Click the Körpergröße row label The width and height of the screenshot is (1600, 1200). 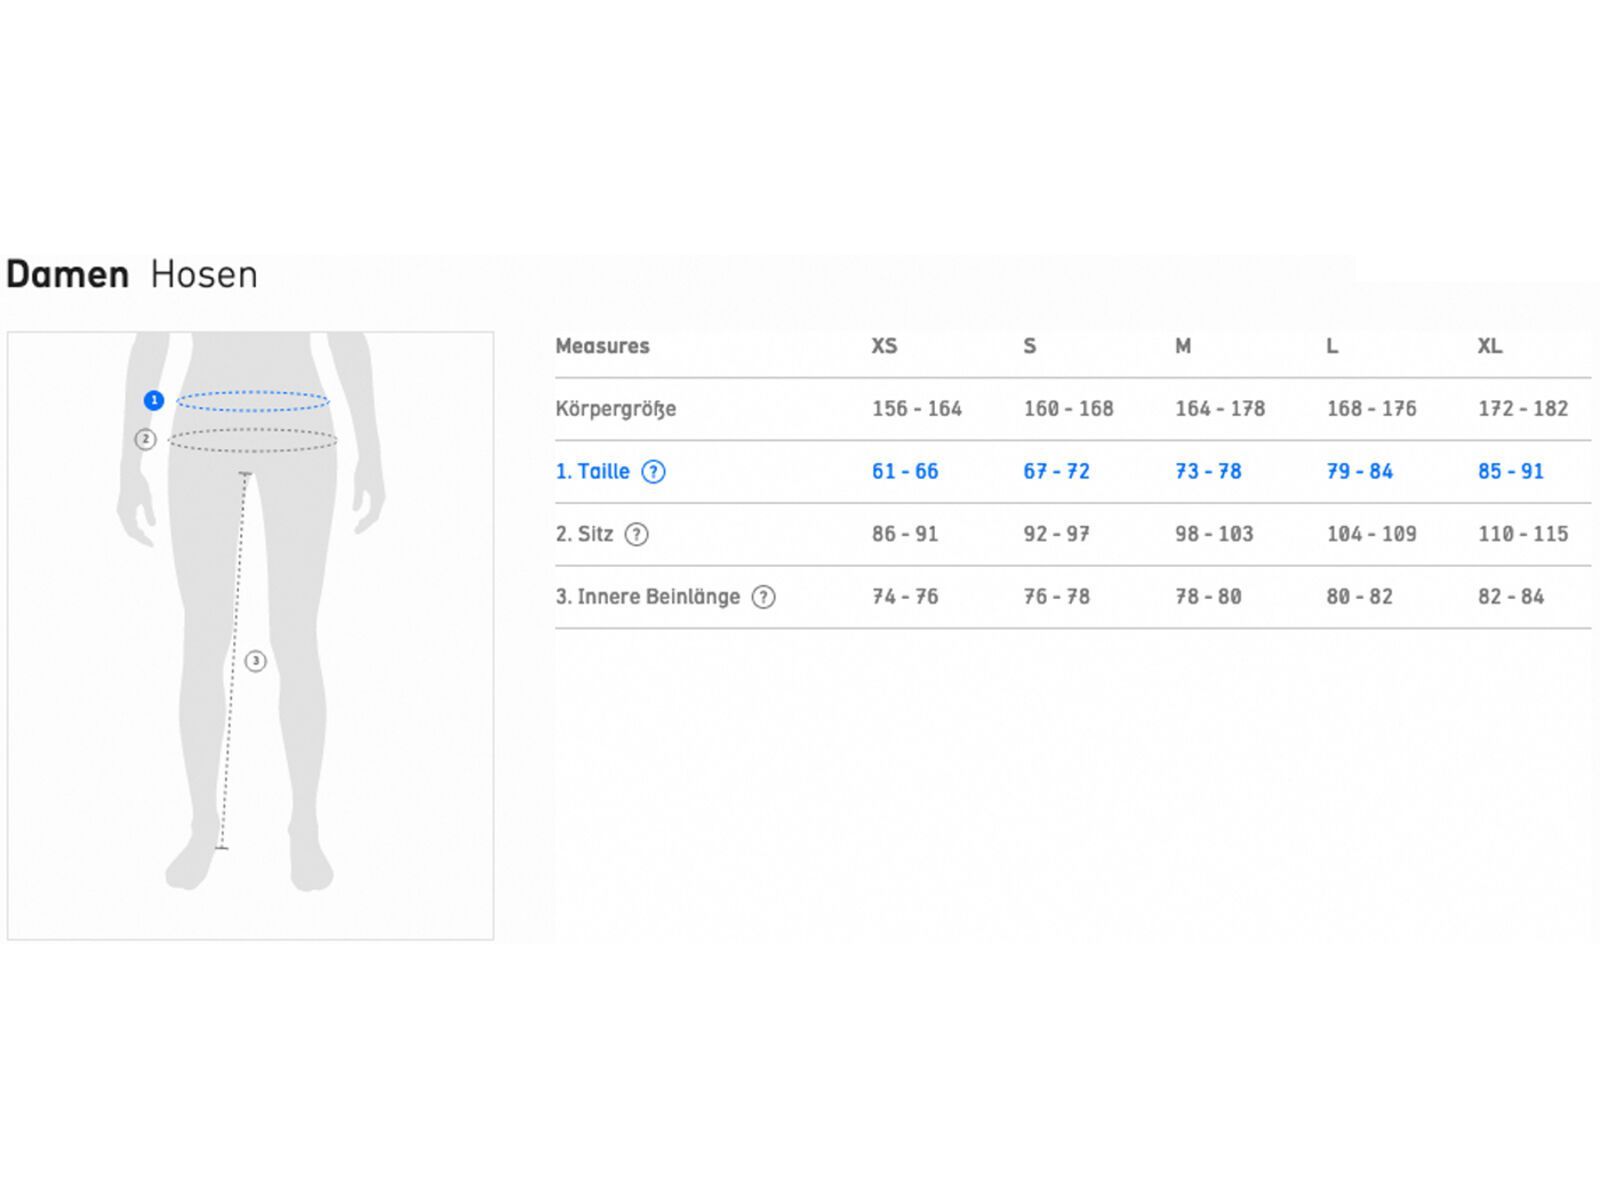pyautogui.click(x=616, y=409)
